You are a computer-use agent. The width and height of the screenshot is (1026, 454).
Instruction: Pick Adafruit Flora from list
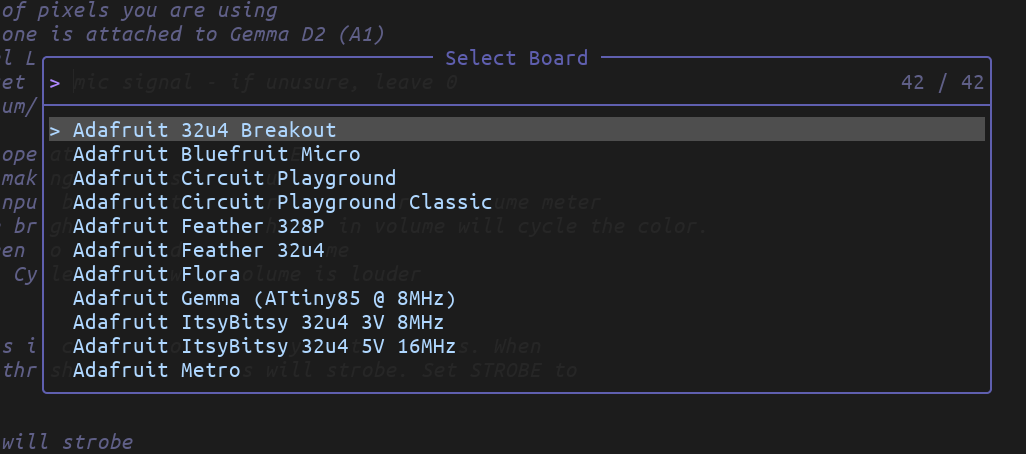click(x=517, y=273)
